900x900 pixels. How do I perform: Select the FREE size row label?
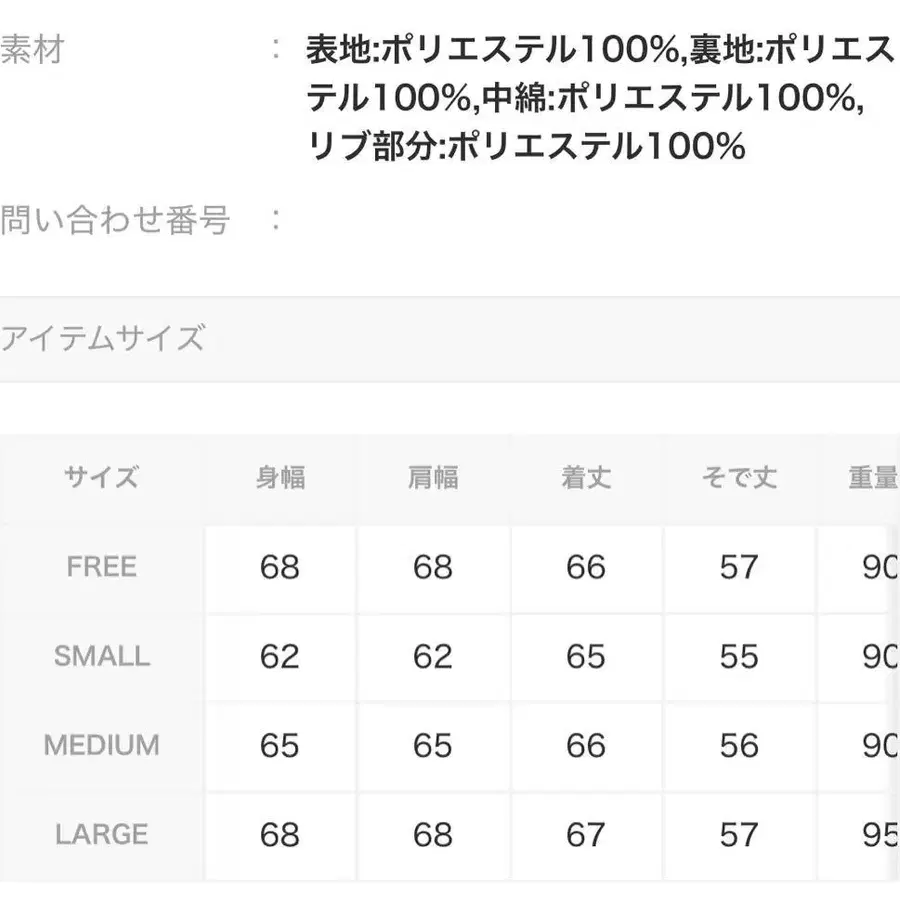click(x=102, y=567)
